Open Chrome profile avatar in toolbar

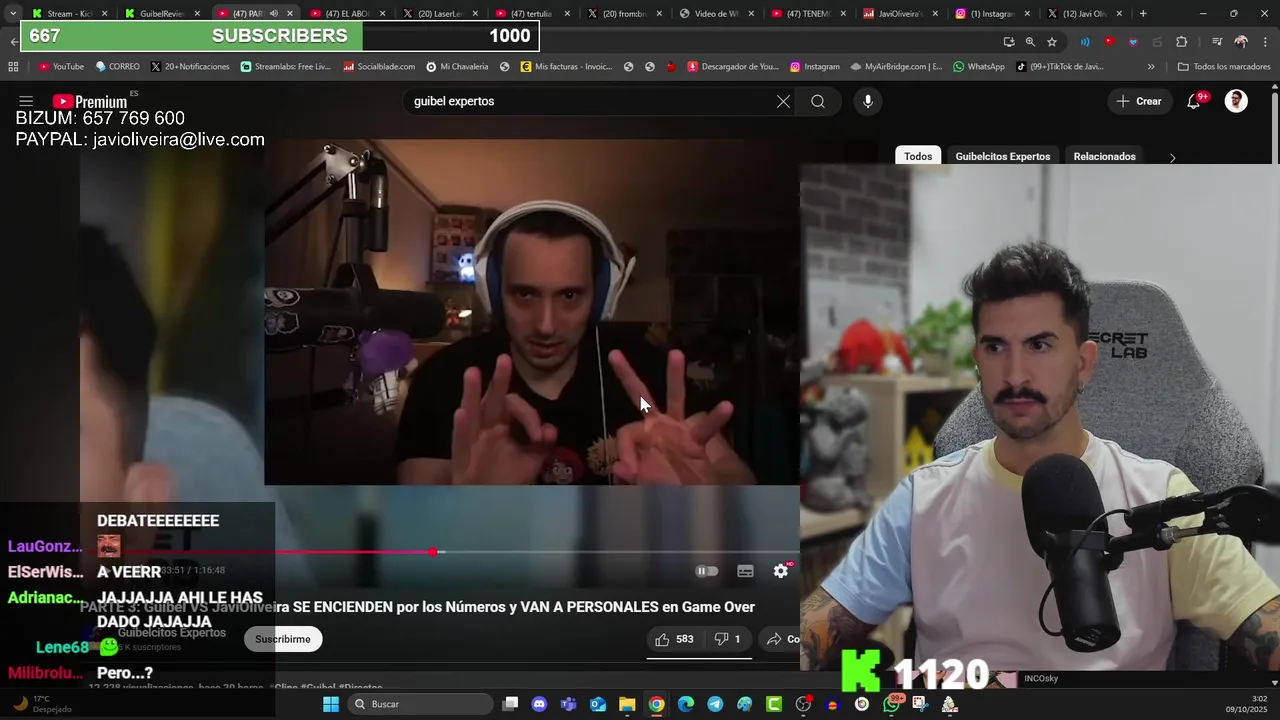pos(1241,42)
